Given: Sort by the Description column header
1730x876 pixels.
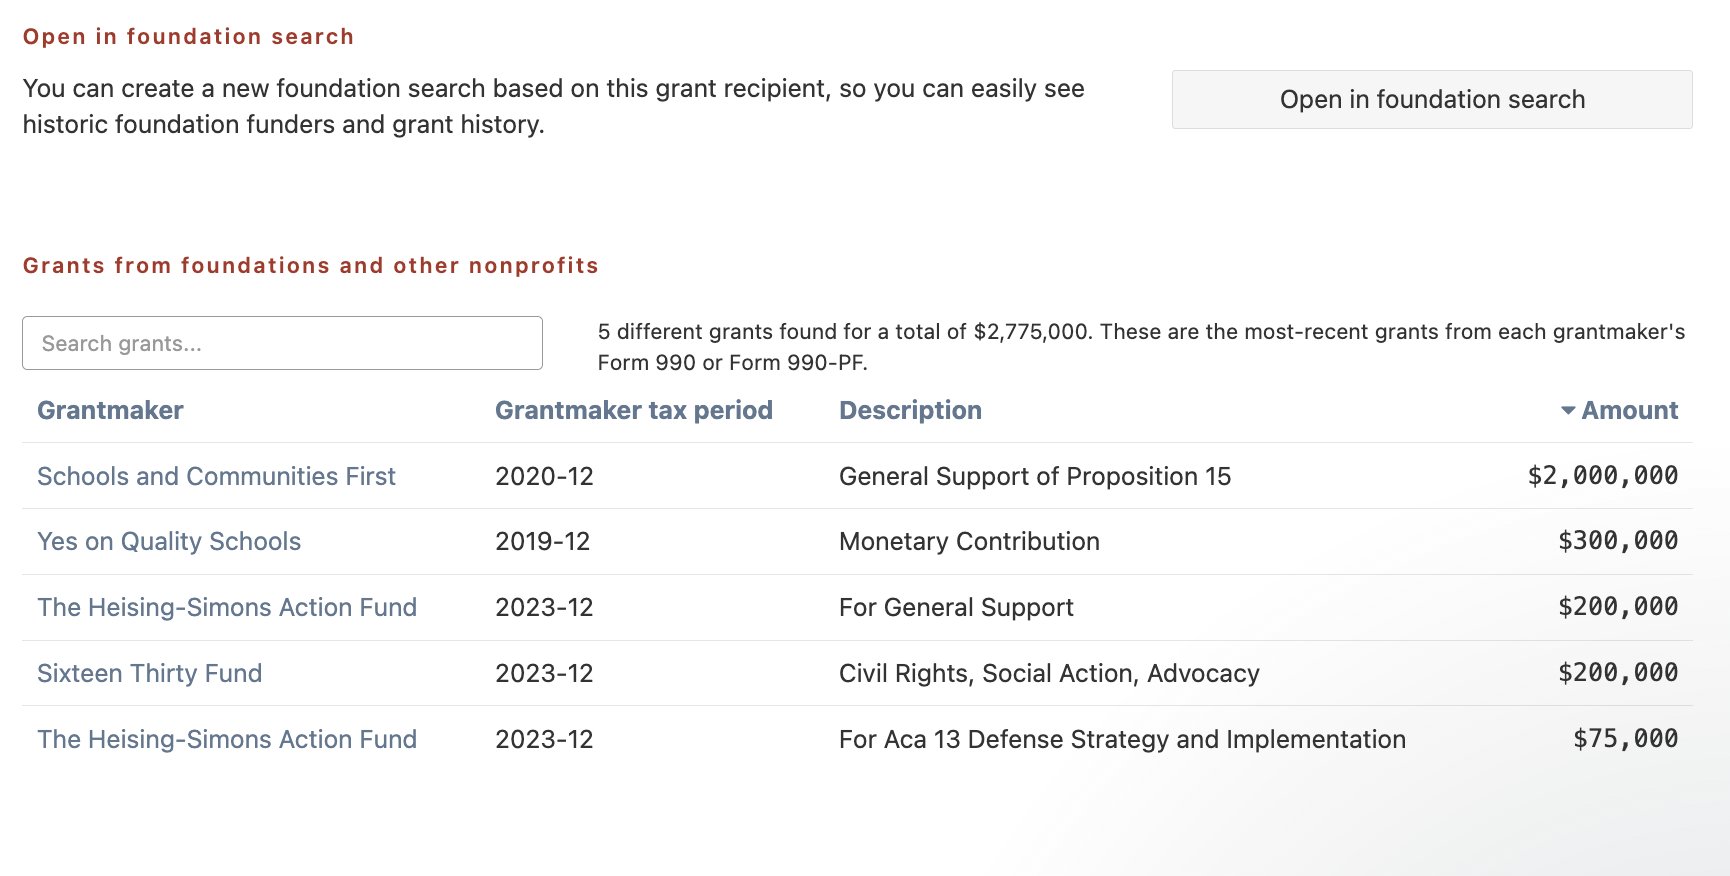Looking at the screenshot, I should tap(910, 411).
